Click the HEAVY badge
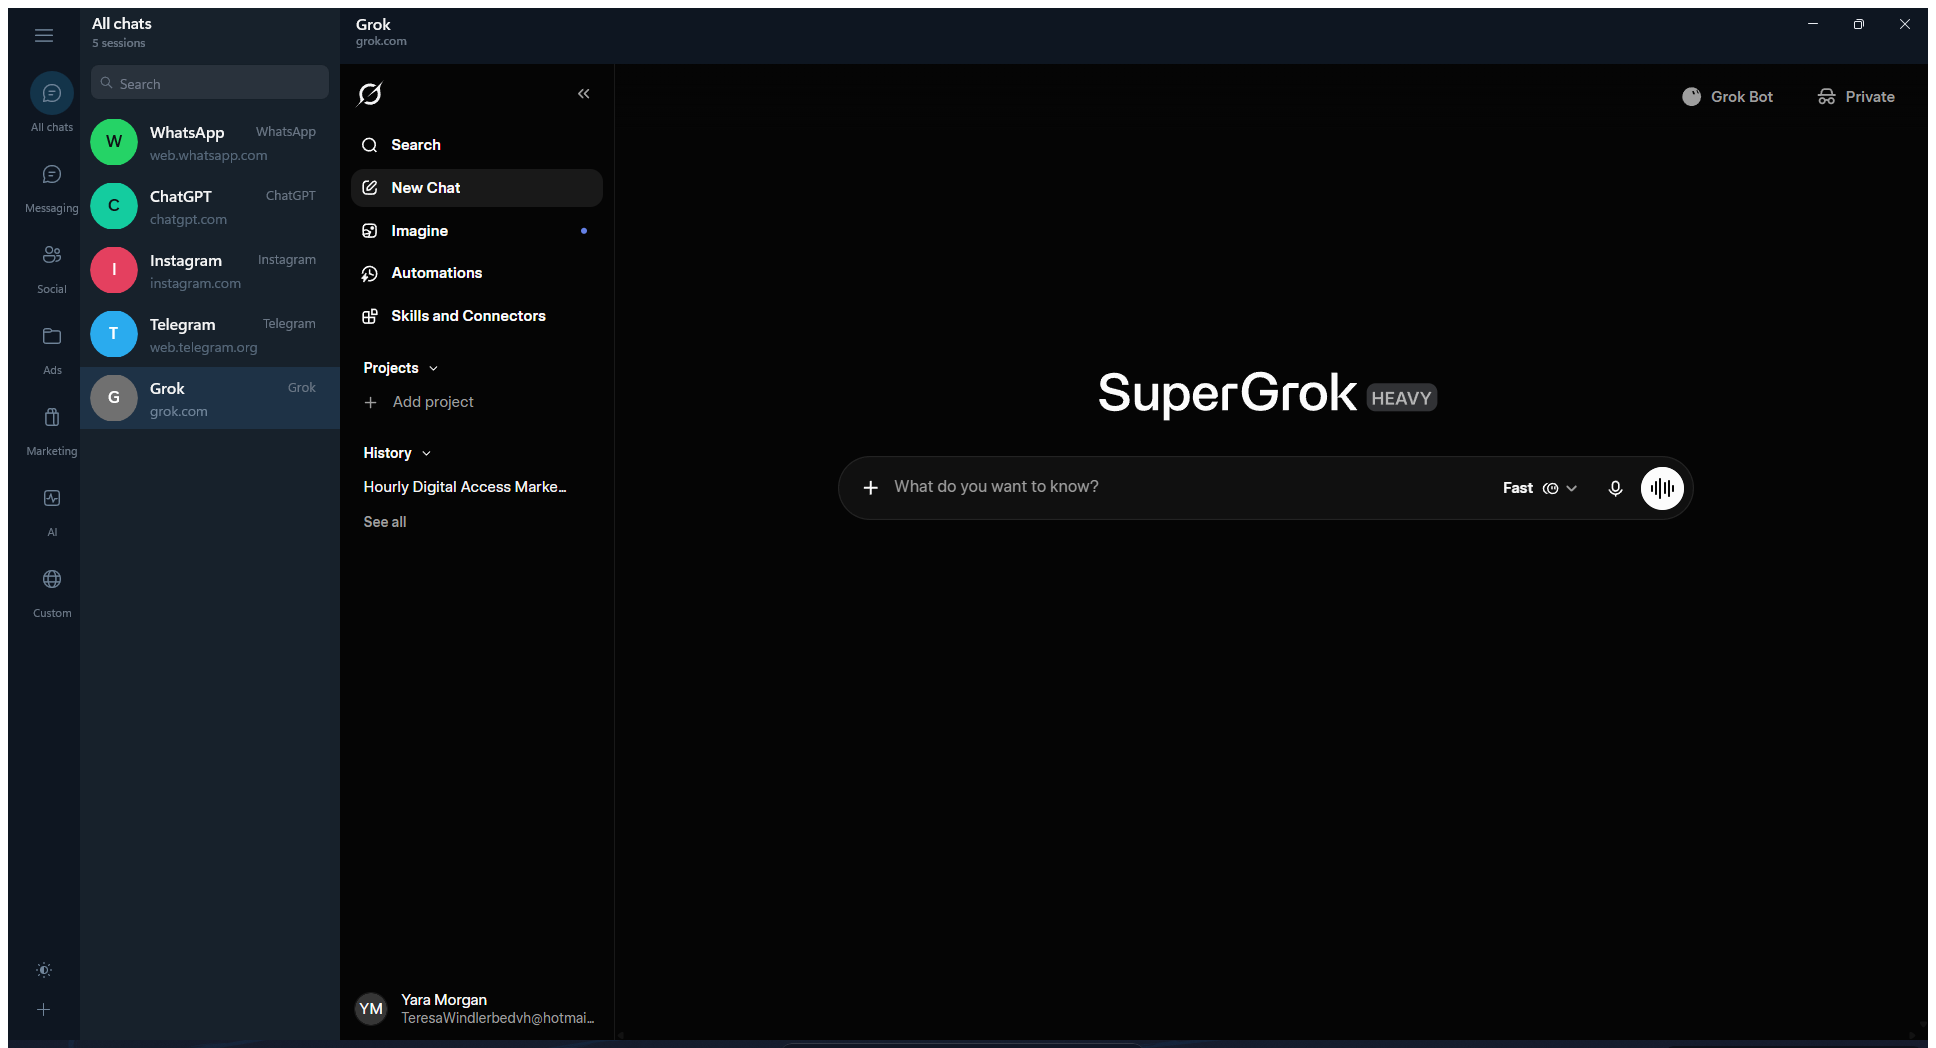This screenshot has height=1048, width=1936. coord(1401,398)
